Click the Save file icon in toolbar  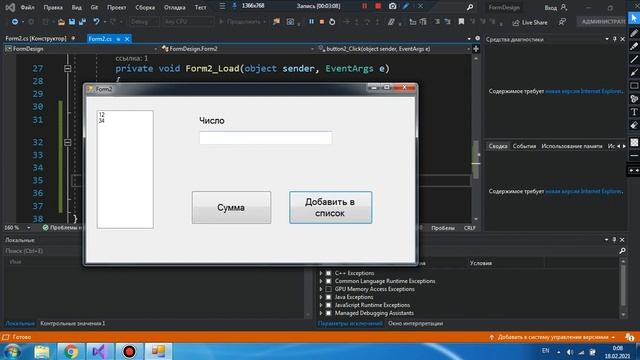(x=72, y=22)
